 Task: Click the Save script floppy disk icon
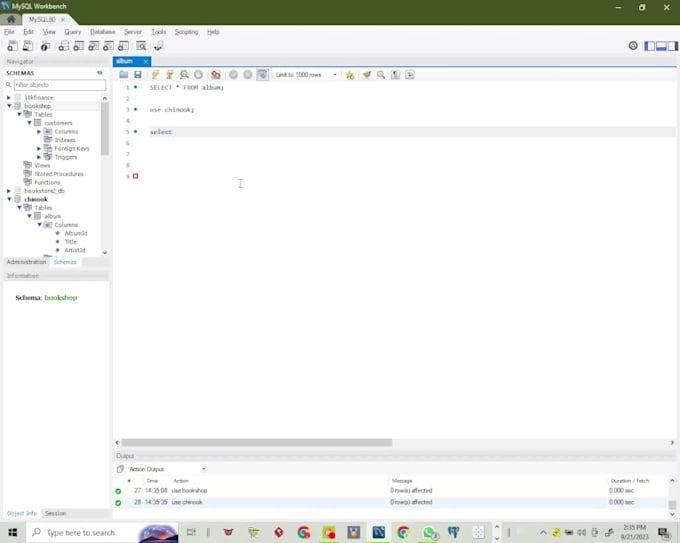click(138, 75)
